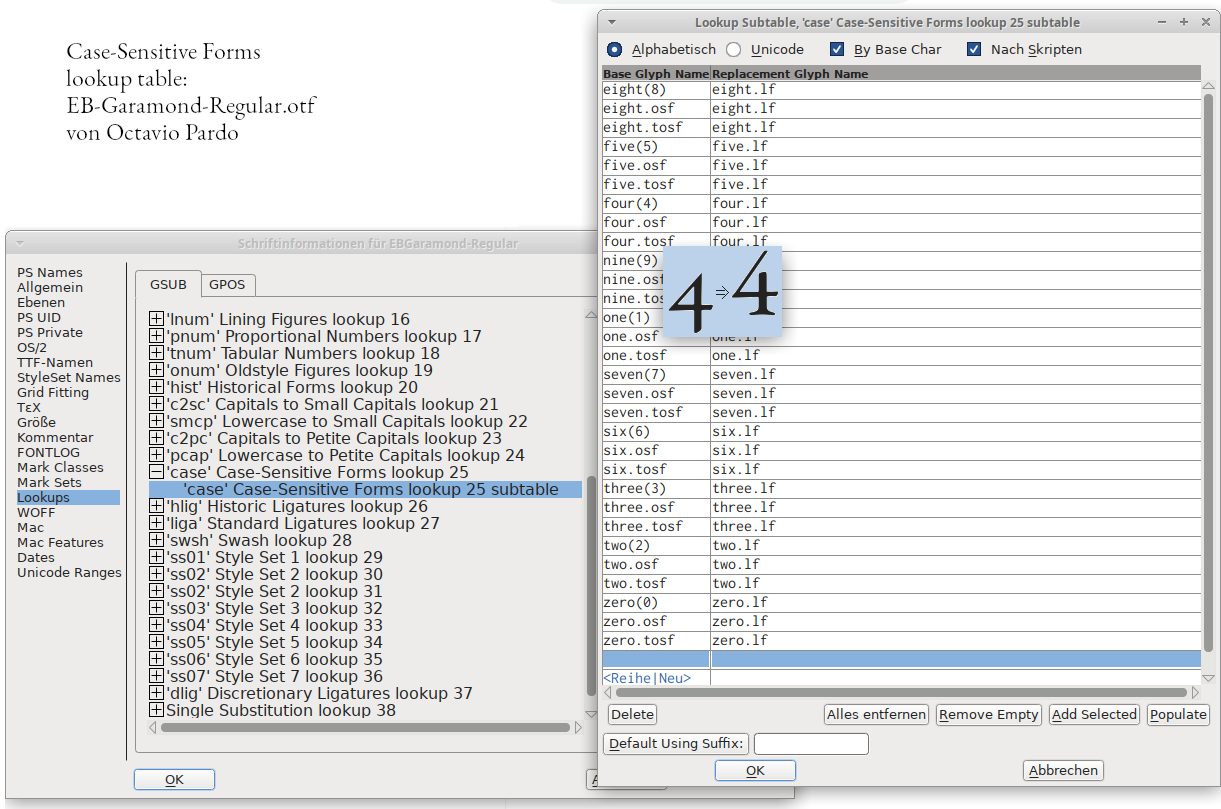
Task: Open StyleSet Names section in sidebar
Action: coord(69,377)
